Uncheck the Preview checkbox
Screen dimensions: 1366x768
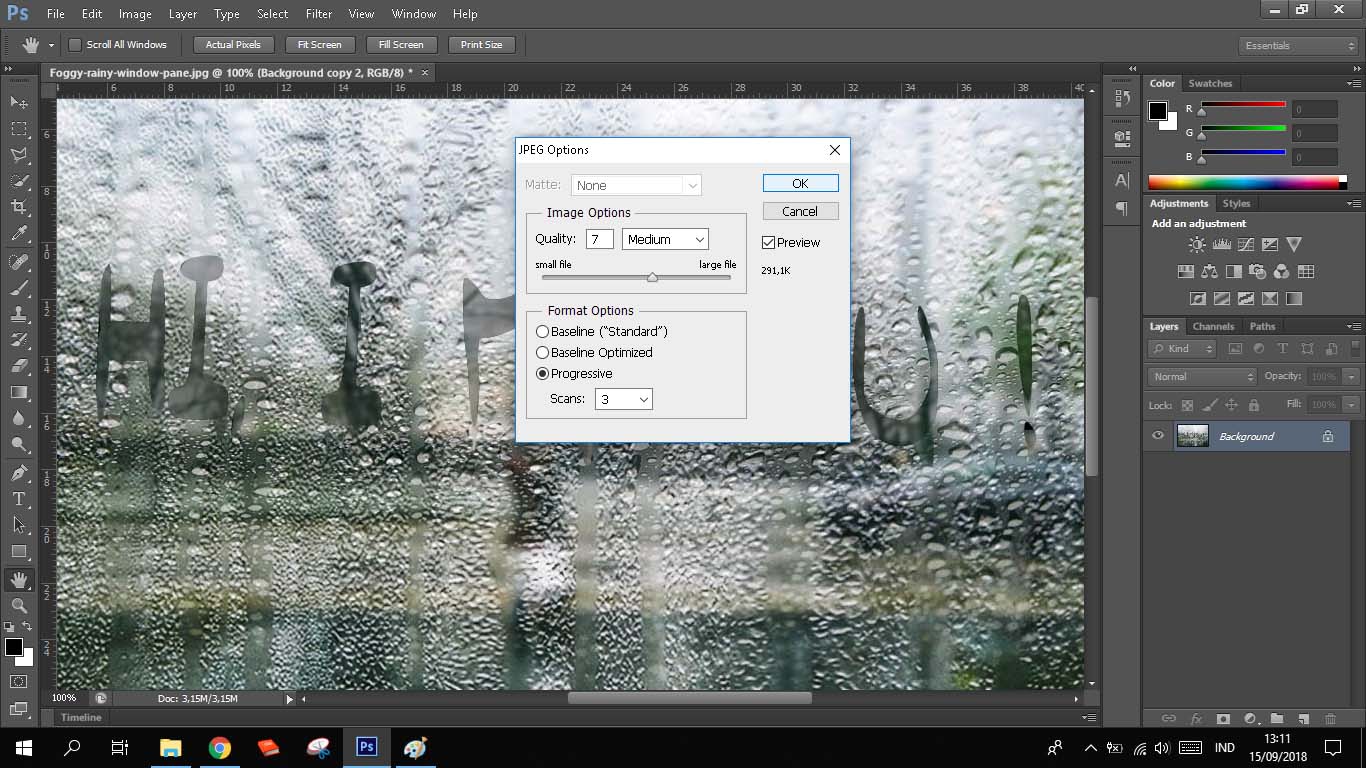(x=768, y=242)
